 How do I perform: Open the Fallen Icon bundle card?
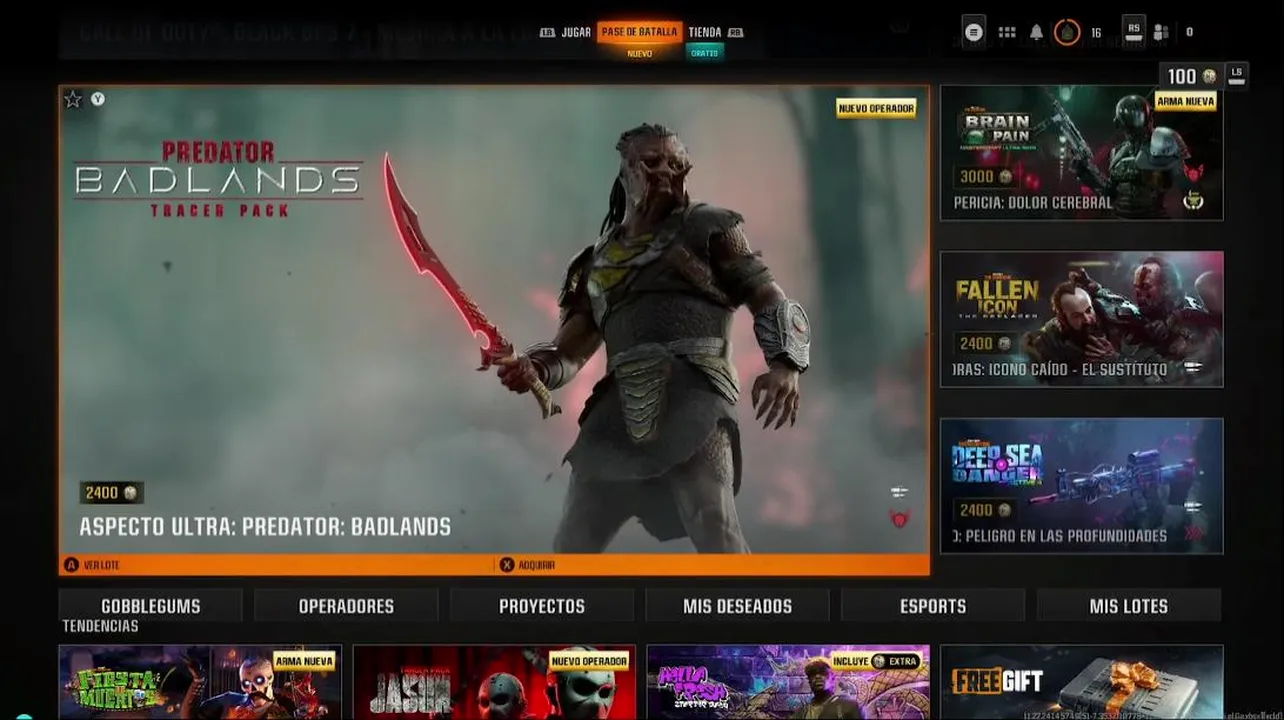tap(1081, 319)
